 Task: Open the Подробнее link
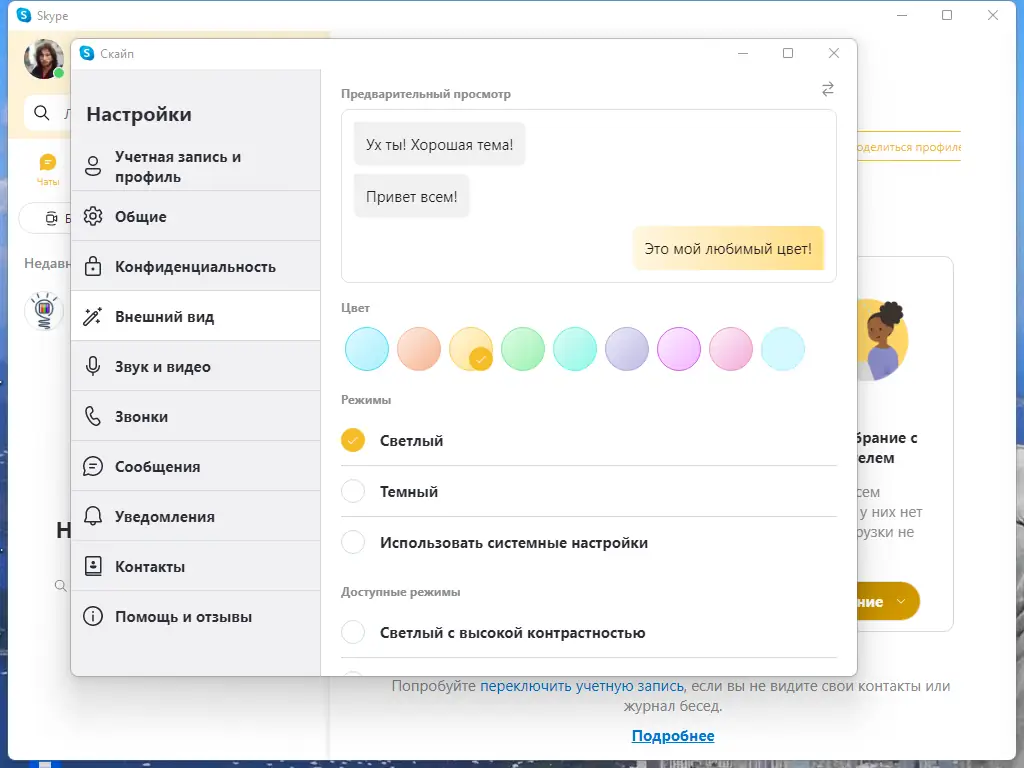[673, 736]
